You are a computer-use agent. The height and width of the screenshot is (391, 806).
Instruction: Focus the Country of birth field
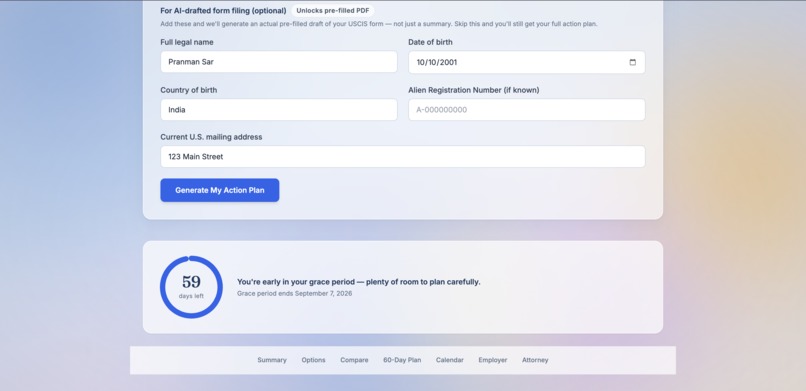279,109
